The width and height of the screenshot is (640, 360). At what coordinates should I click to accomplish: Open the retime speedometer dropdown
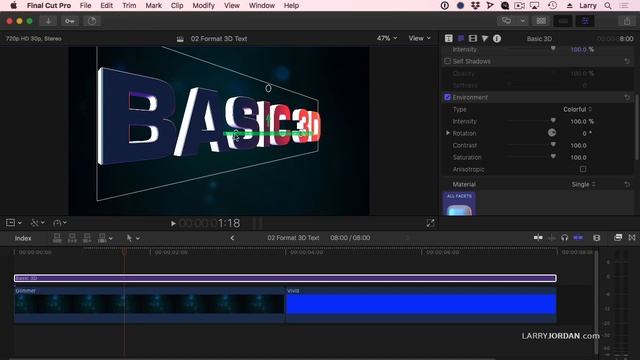[x=60, y=223]
